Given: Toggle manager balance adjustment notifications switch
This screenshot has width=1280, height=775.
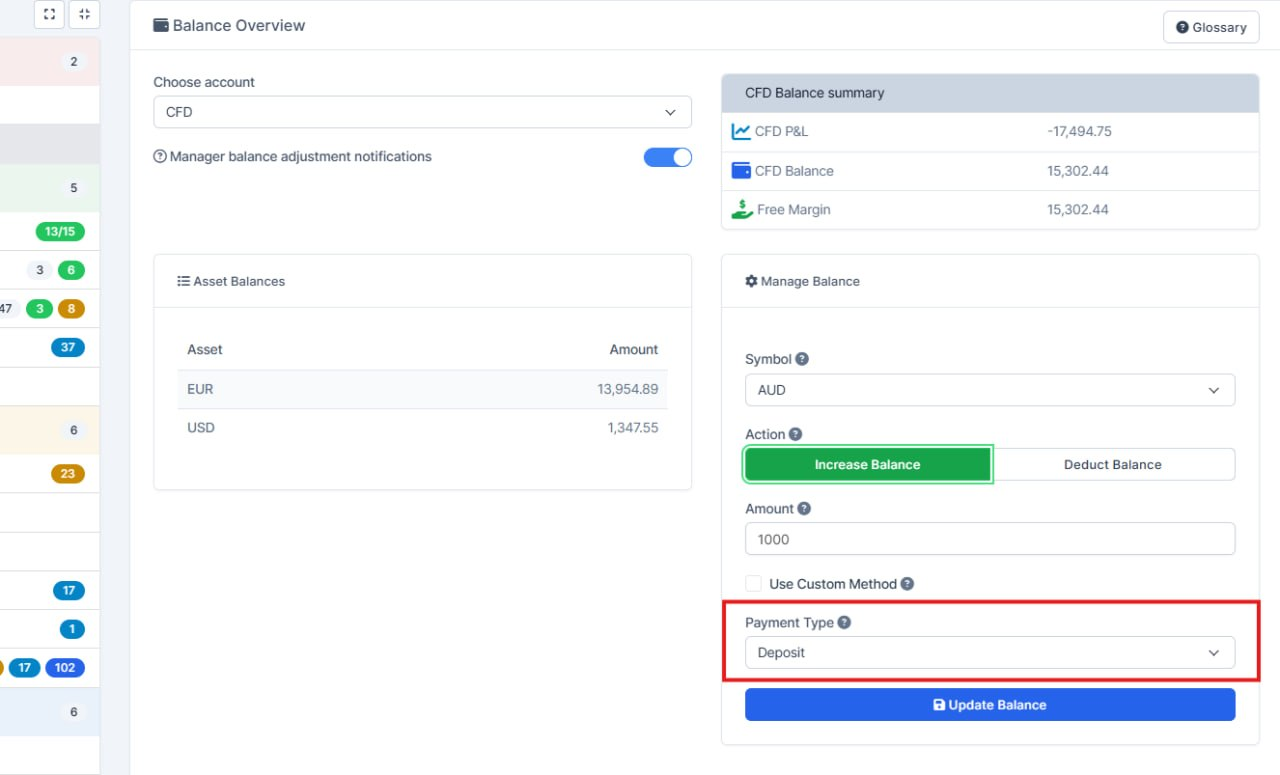Looking at the screenshot, I should pos(667,157).
